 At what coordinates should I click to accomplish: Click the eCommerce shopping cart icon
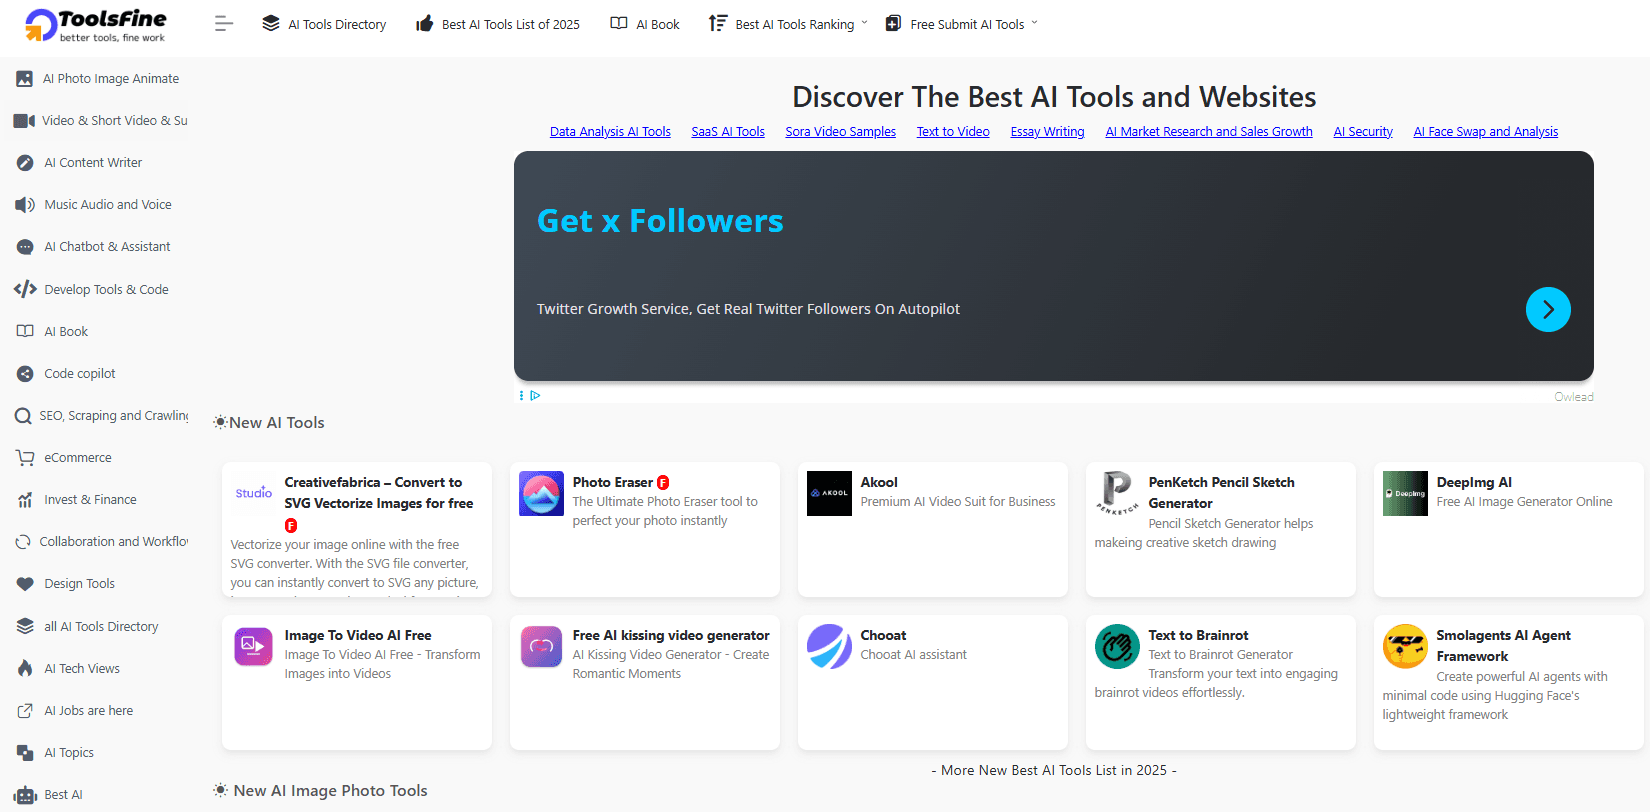[x=25, y=457]
